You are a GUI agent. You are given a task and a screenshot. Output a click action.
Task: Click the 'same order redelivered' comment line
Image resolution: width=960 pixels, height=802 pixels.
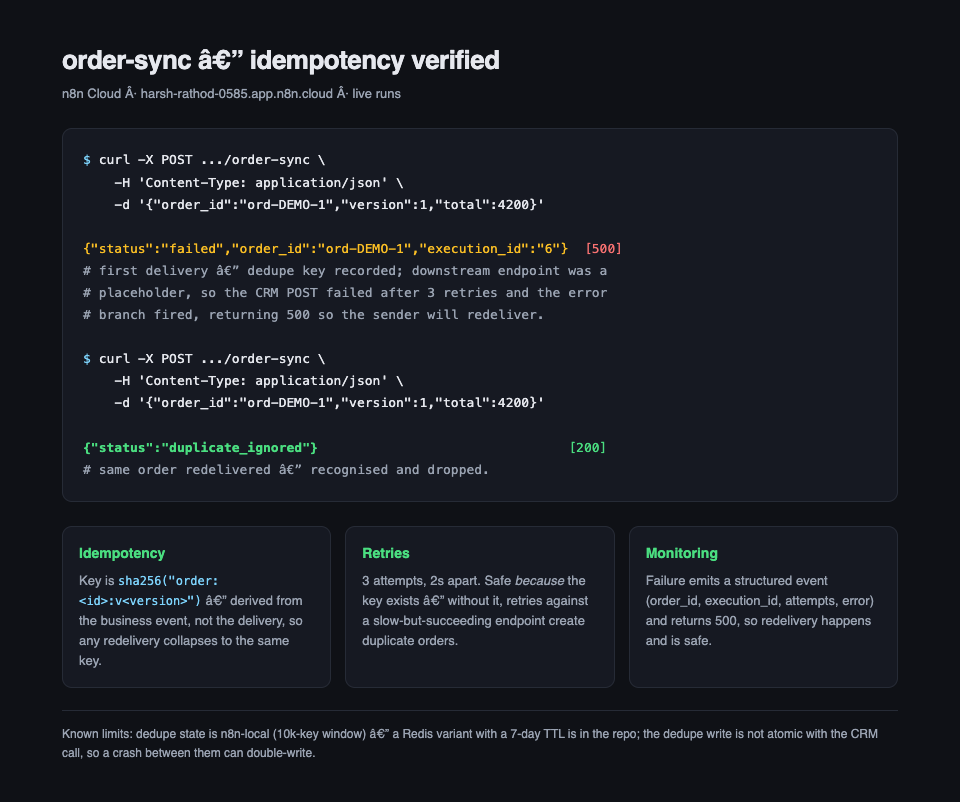click(x=286, y=470)
